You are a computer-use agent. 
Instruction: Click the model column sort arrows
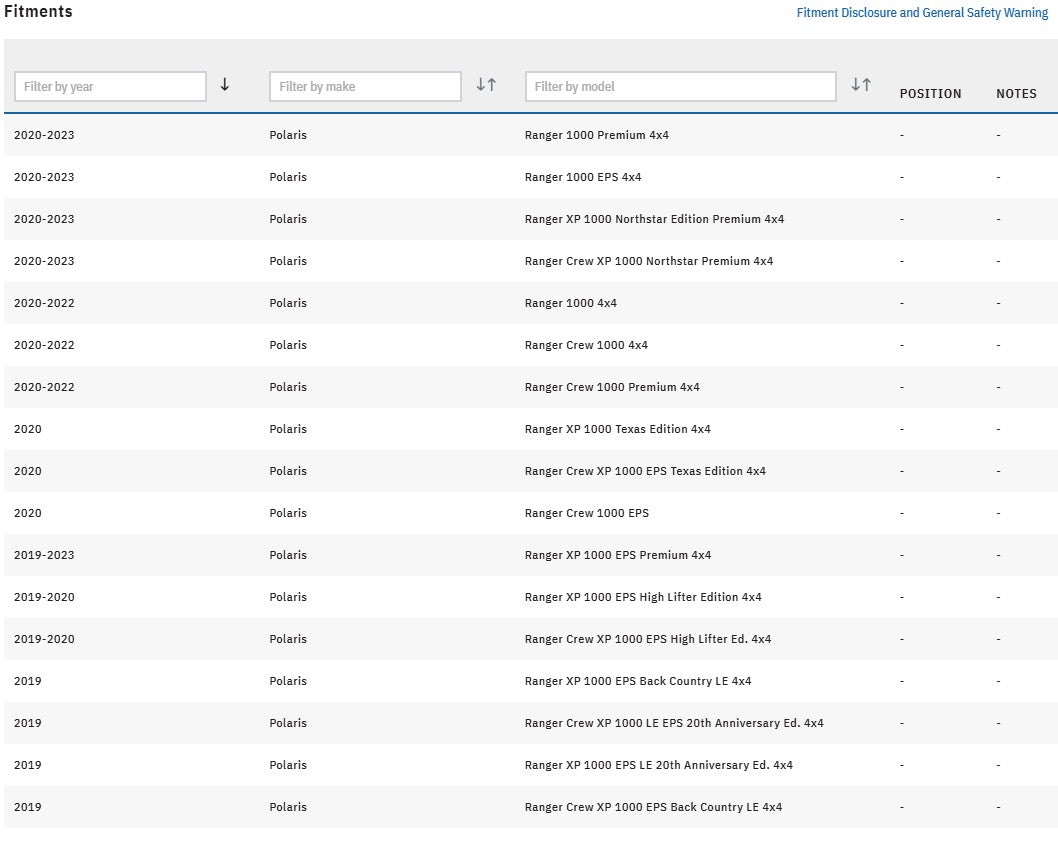(861, 85)
